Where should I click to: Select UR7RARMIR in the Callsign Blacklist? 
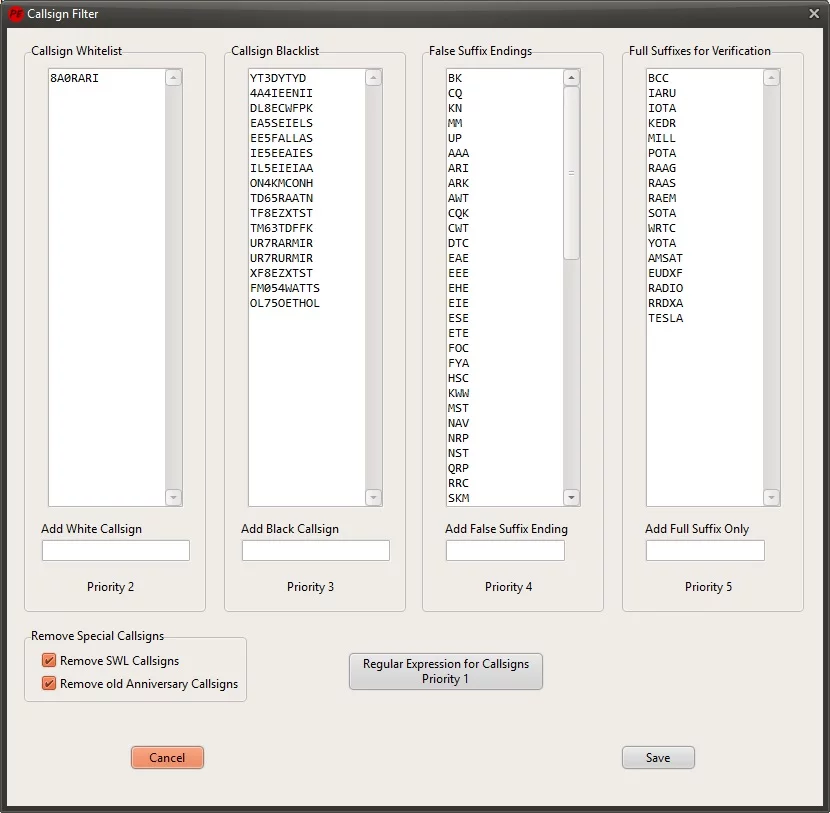click(x=281, y=243)
